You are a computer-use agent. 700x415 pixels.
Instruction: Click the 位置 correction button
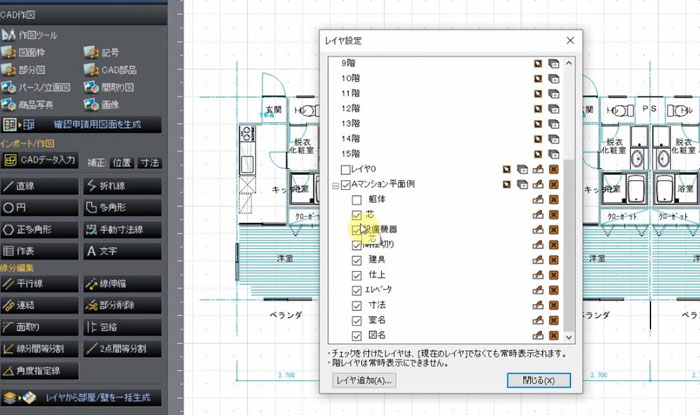(122, 163)
